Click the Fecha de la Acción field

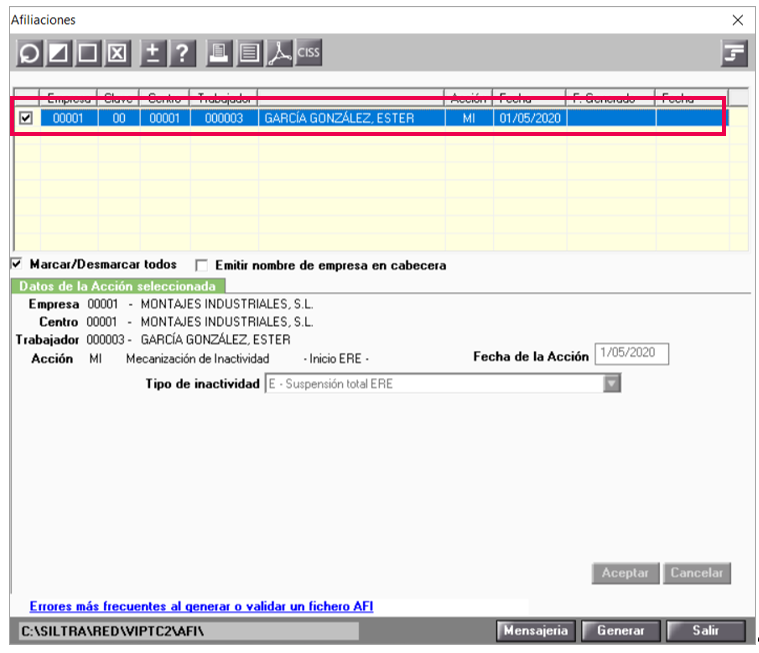click(x=632, y=353)
